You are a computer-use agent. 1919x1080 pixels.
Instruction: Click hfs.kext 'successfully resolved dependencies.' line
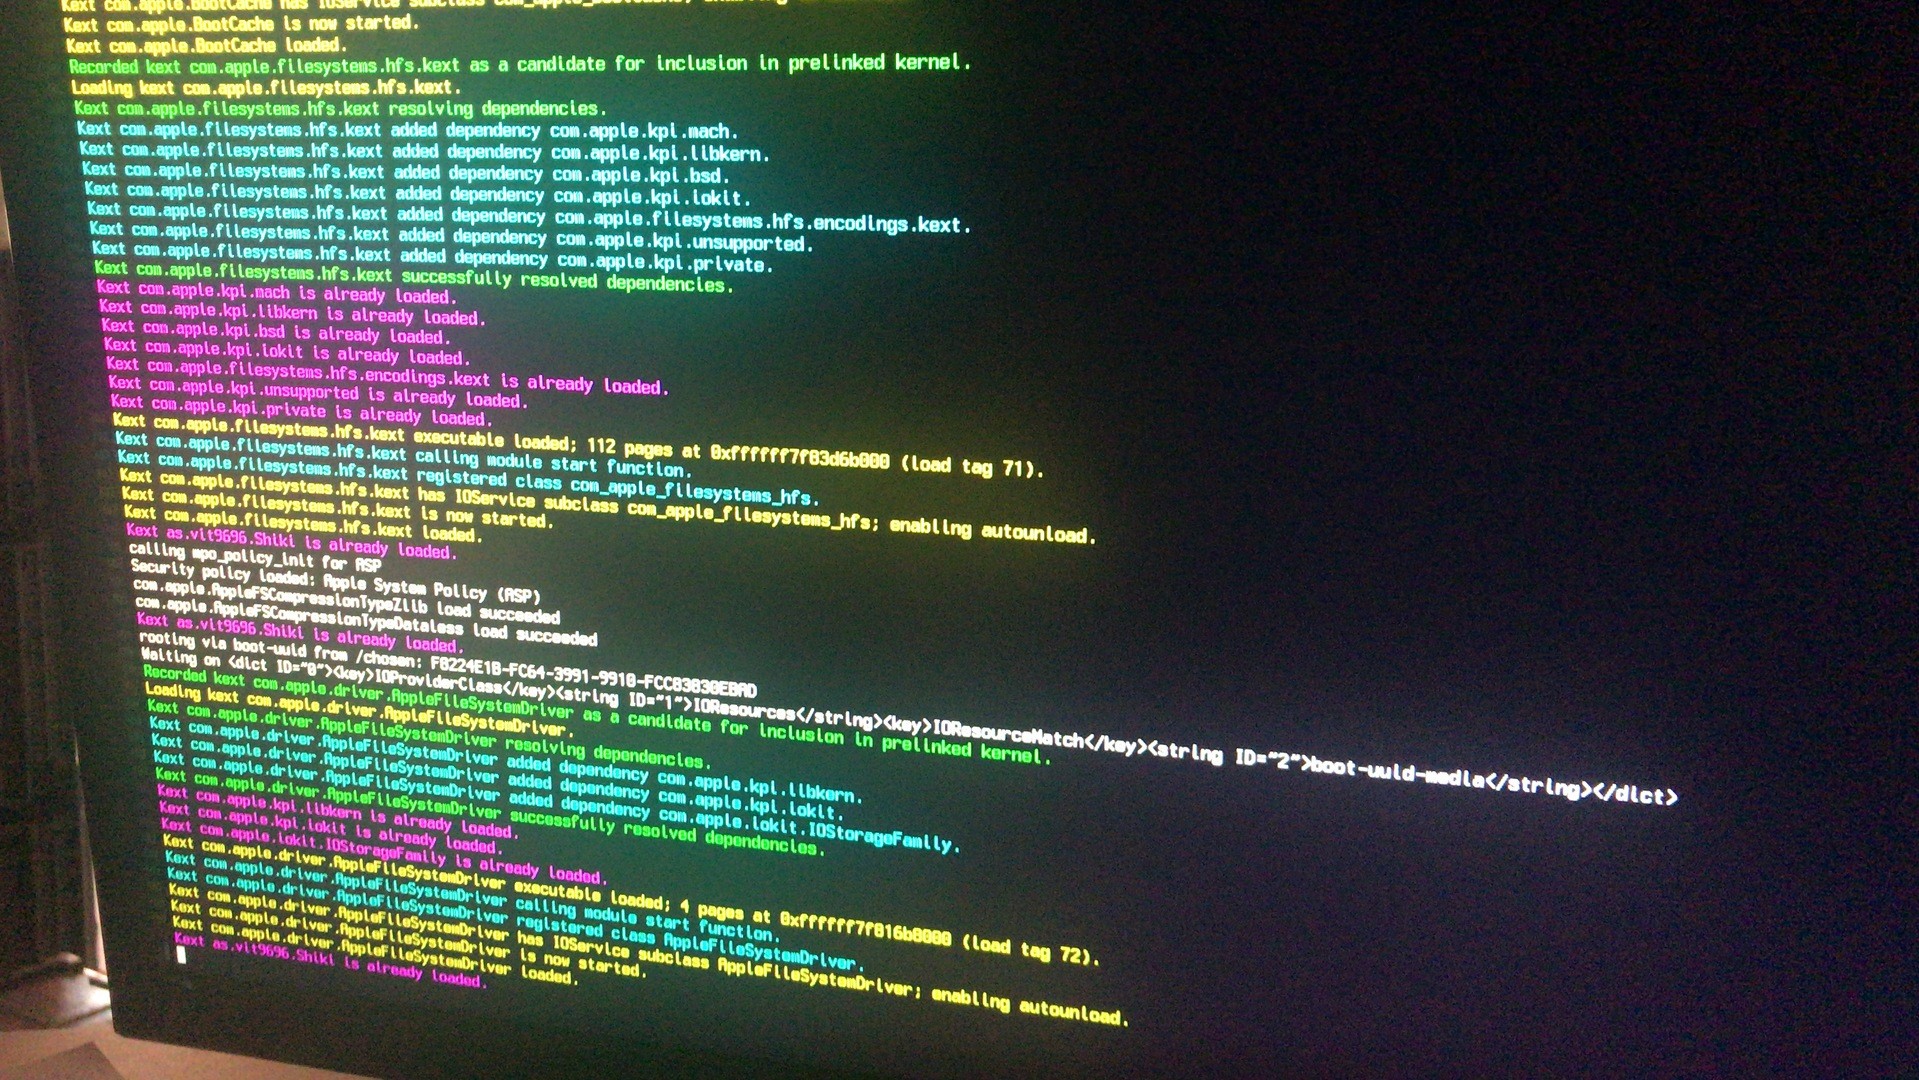point(414,277)
